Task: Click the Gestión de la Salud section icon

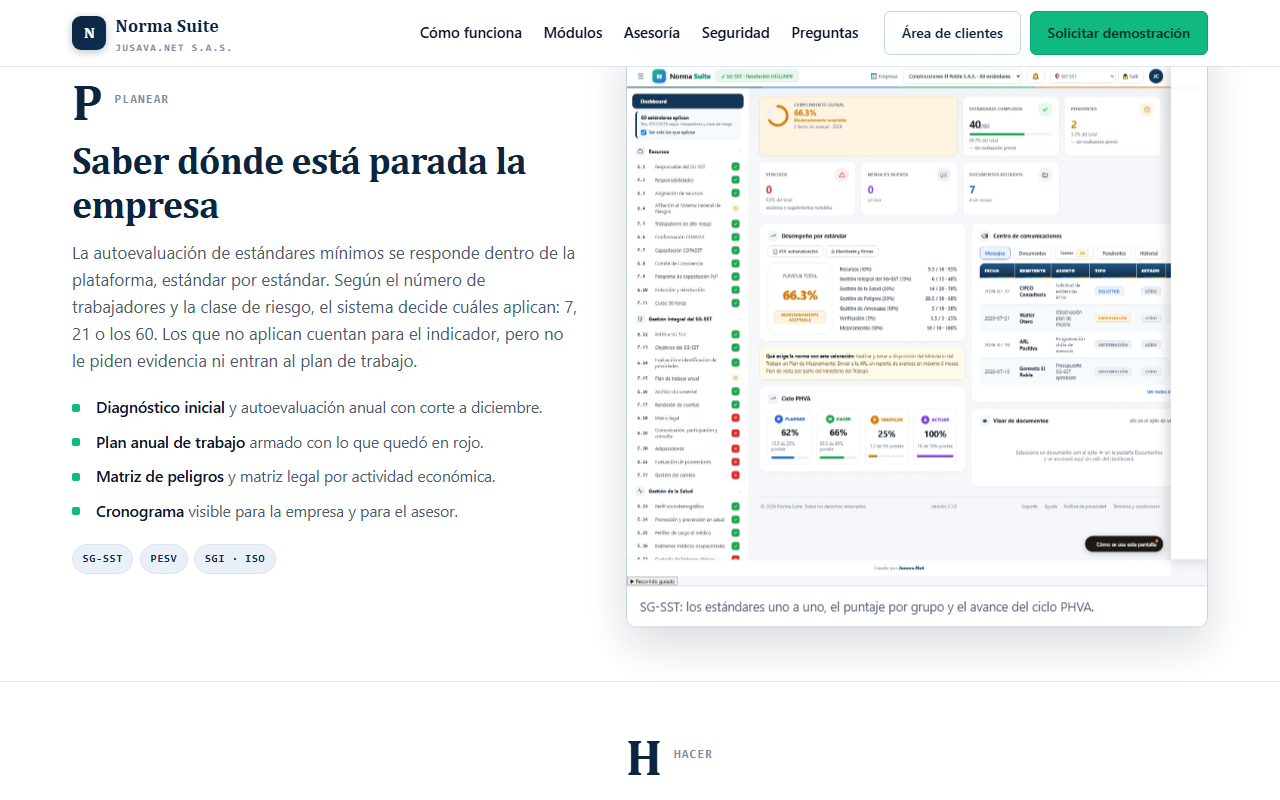Action: (x=639, y=491)
